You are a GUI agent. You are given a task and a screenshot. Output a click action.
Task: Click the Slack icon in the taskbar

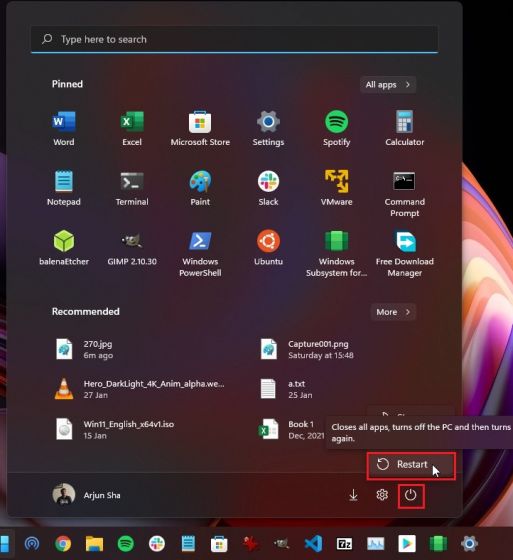157,544
